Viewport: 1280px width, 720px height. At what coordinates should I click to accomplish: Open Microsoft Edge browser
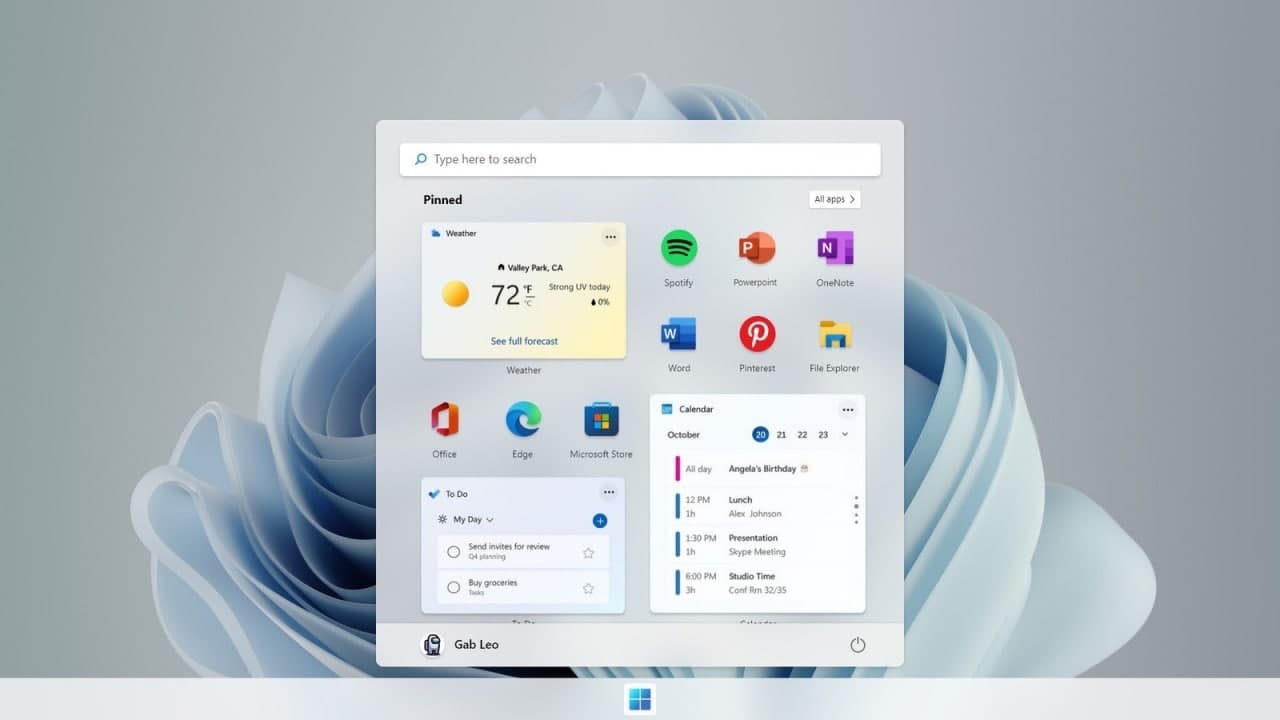[x=523, y=419]
